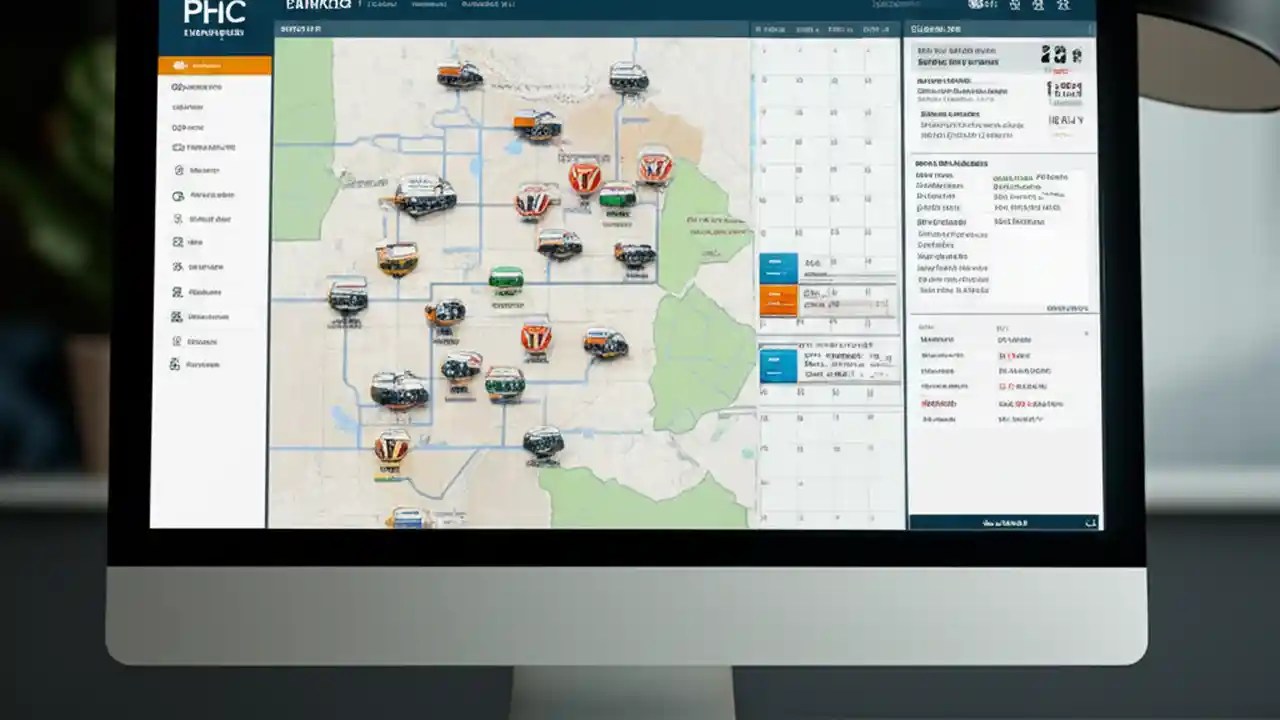This screenshot has height=720, width=1280.
Task: Select the settings icon in the top toolbar
Action: (1015, 7)
